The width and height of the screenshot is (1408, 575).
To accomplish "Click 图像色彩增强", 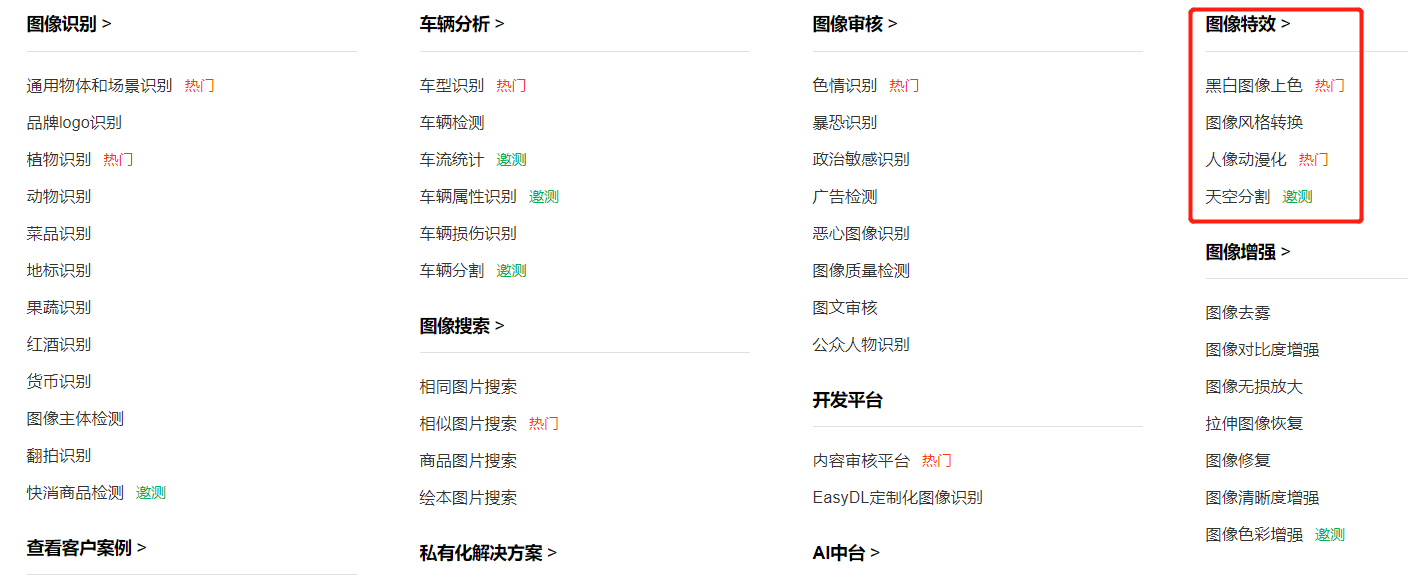I will tap(1254, 535).
